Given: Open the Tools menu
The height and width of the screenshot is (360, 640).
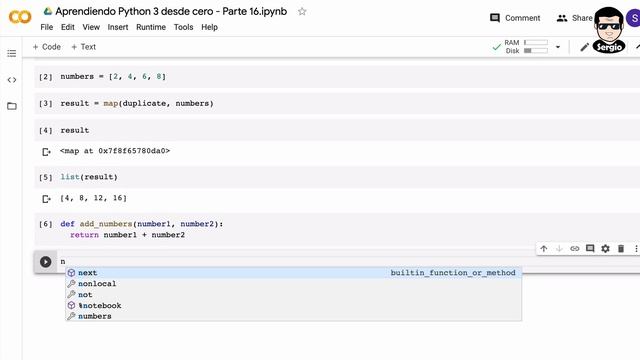Looking at the screenshot, I should pos(183,27).
